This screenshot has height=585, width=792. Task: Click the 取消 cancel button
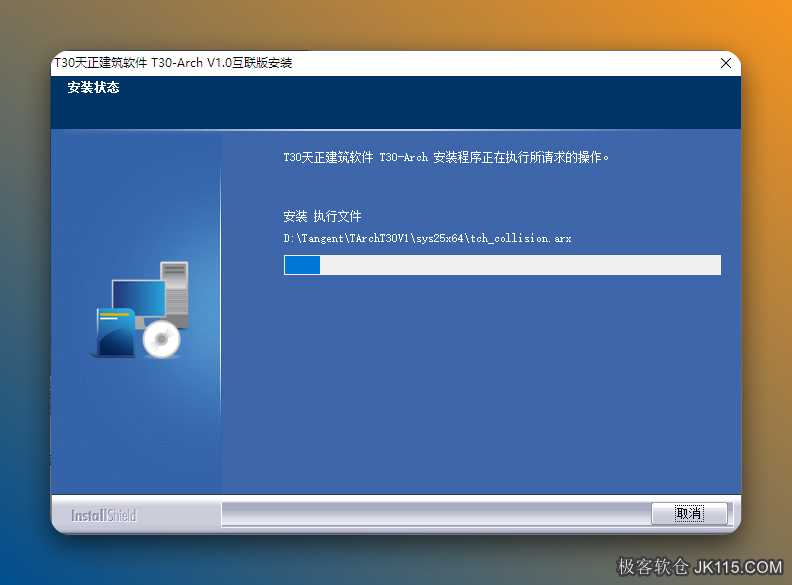tap(689, 514)
